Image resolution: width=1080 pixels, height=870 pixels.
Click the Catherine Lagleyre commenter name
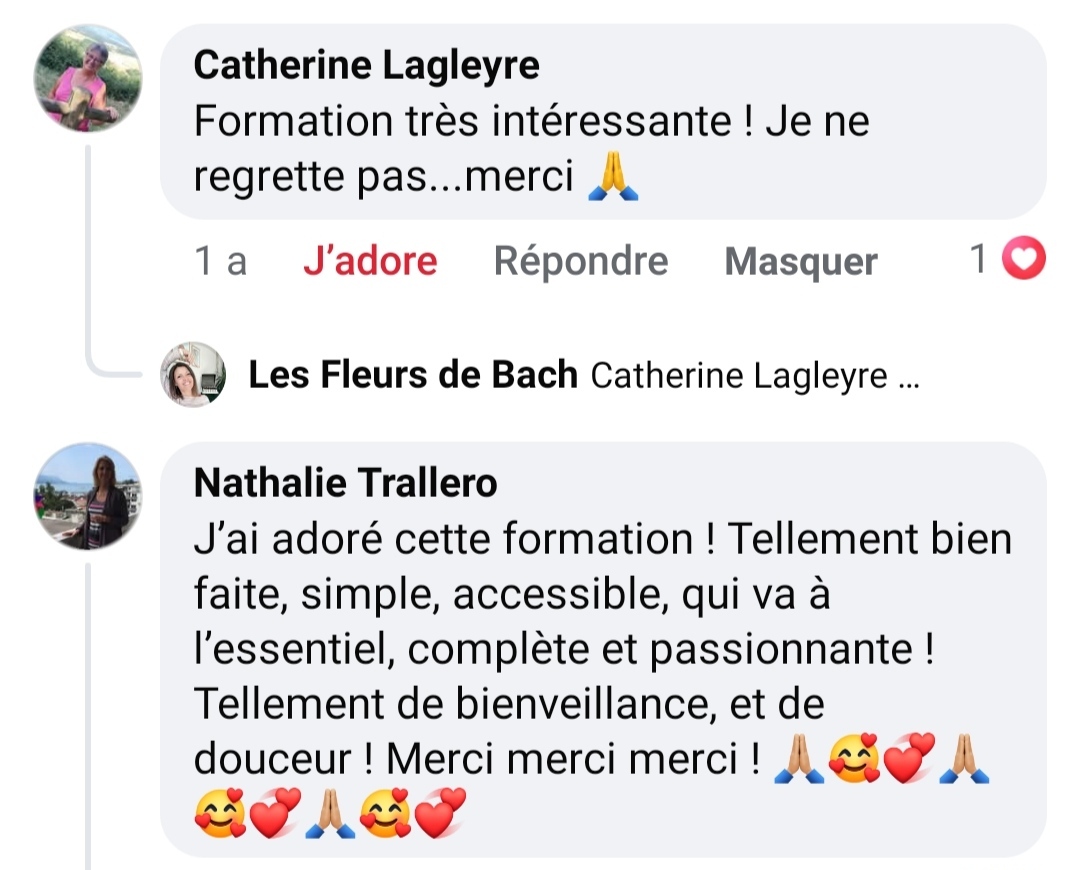point(366,66)
